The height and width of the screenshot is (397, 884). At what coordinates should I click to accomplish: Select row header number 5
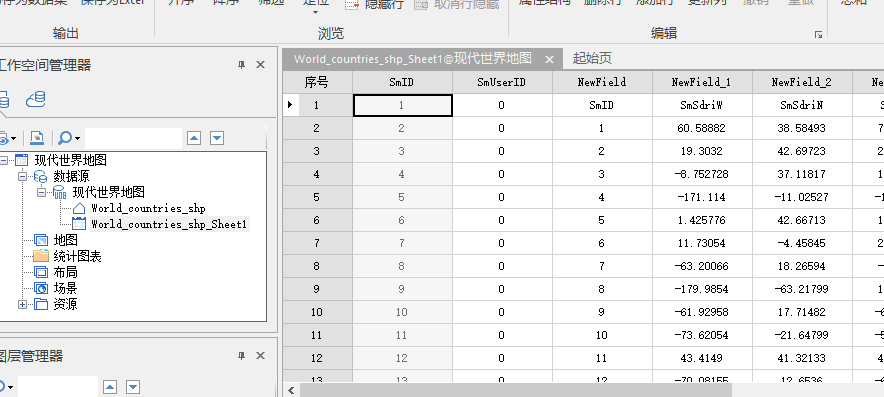pos(317,197)
